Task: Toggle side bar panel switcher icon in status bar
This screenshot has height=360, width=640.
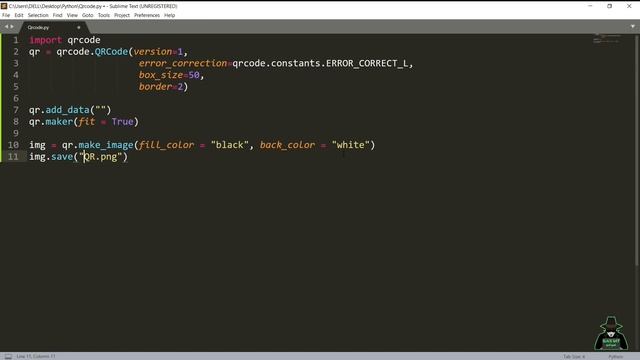Action: [x=8, y=356]
